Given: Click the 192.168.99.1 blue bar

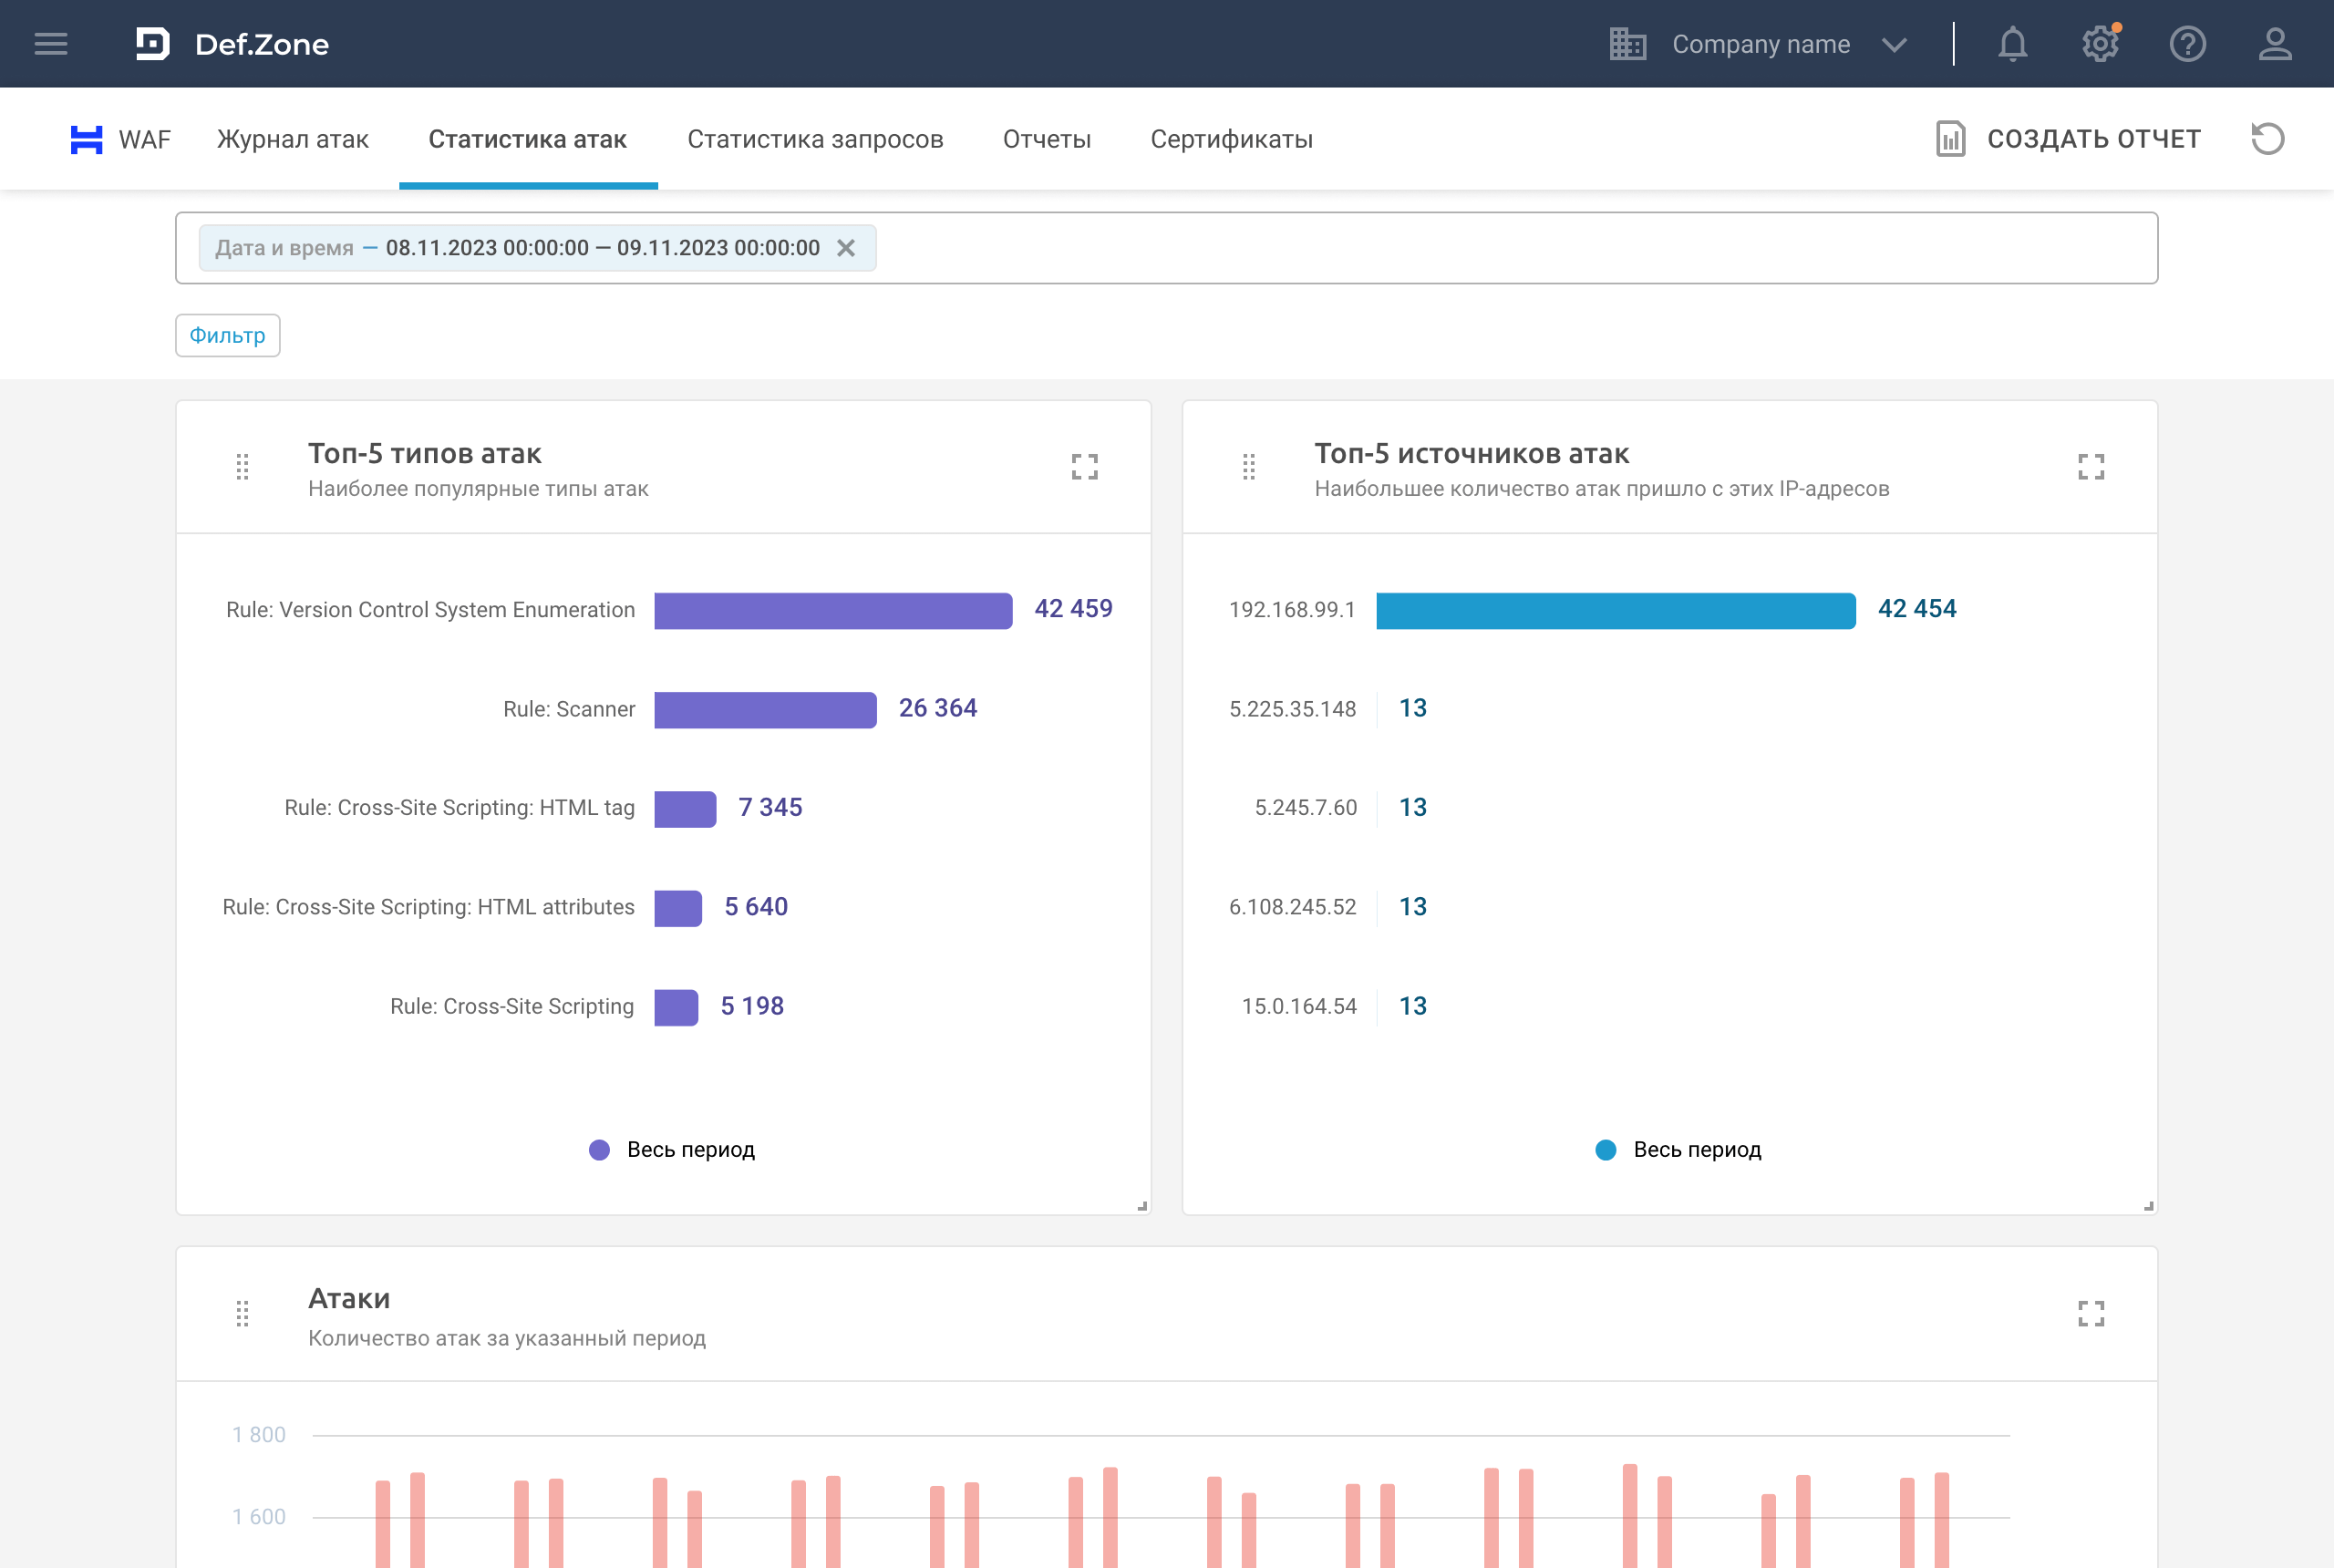Looking at the screenshot, I should click(1615, 610).
